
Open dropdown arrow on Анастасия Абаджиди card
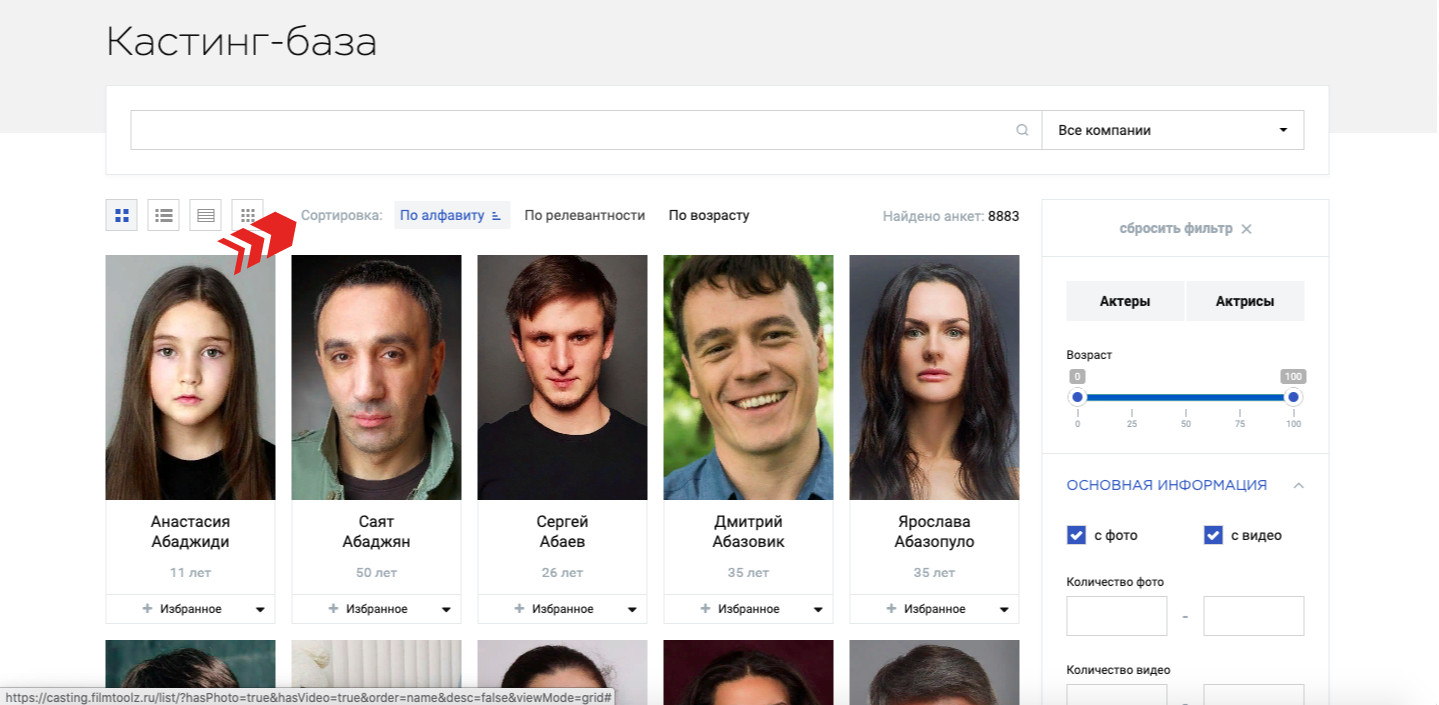(260, 610)
